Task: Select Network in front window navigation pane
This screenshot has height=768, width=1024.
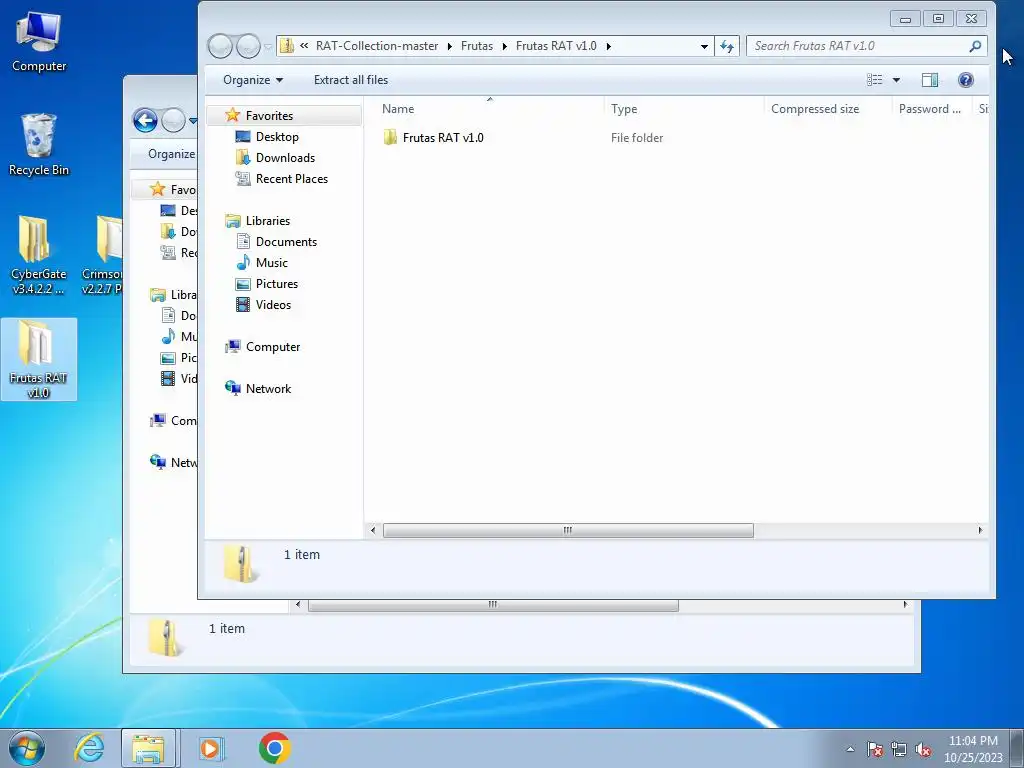Action: tap(268, 389)
